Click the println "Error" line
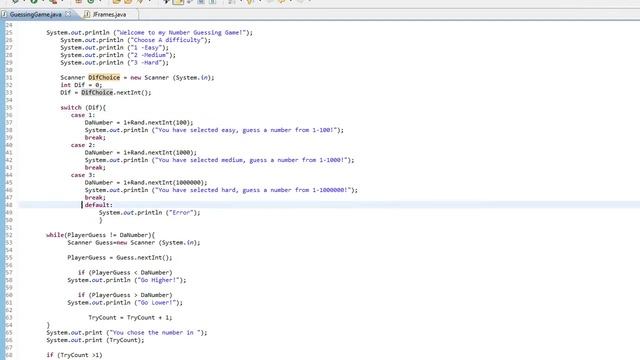This screenshot has width=640, height=360. pos(149,212)
